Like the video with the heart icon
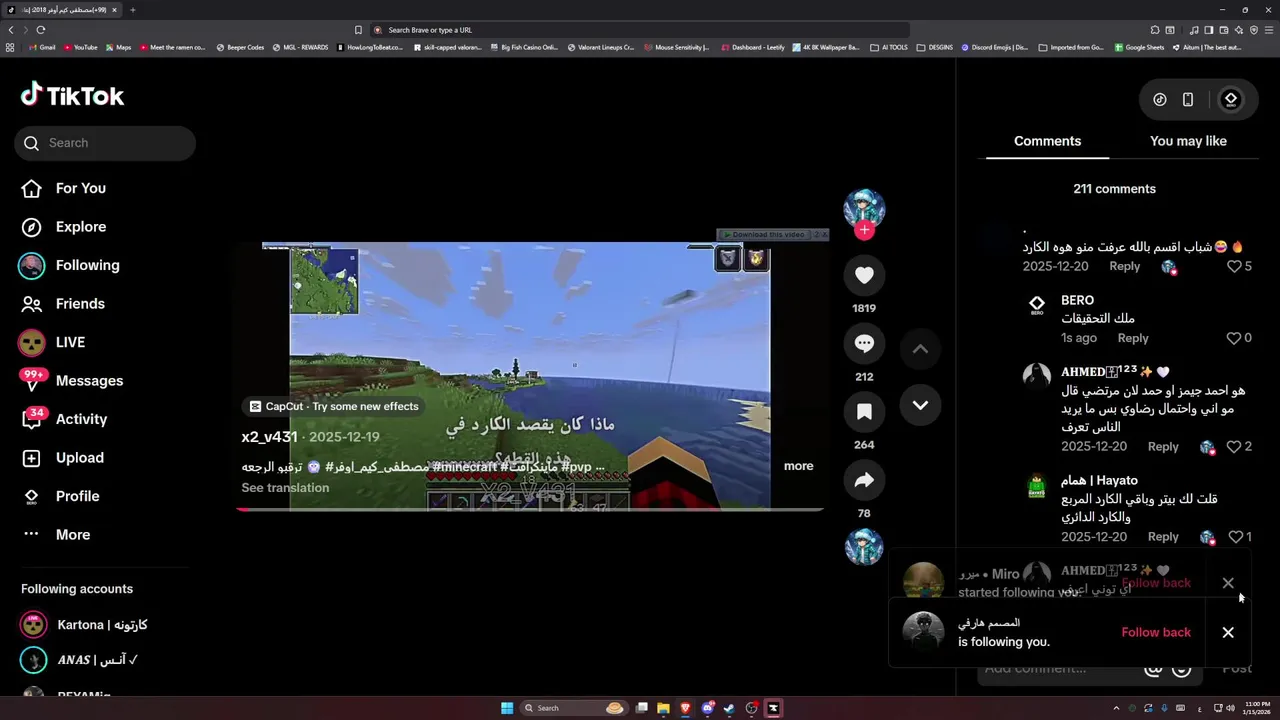The width and height of the screenshot is (1280, 720). tap(864, 275)
